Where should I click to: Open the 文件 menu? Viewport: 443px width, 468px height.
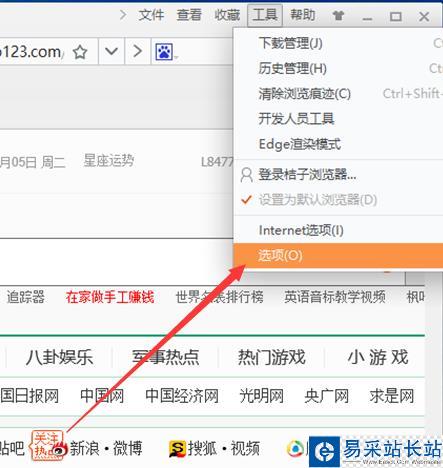pos(151,15)
